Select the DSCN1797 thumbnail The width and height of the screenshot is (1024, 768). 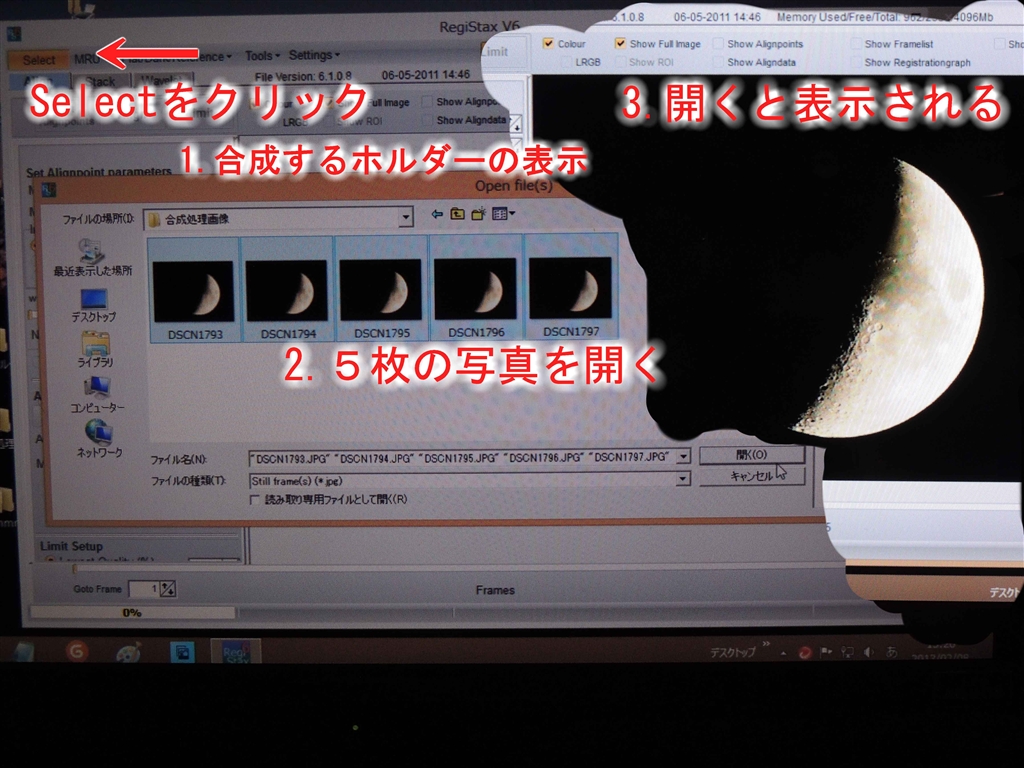(570, 287)
